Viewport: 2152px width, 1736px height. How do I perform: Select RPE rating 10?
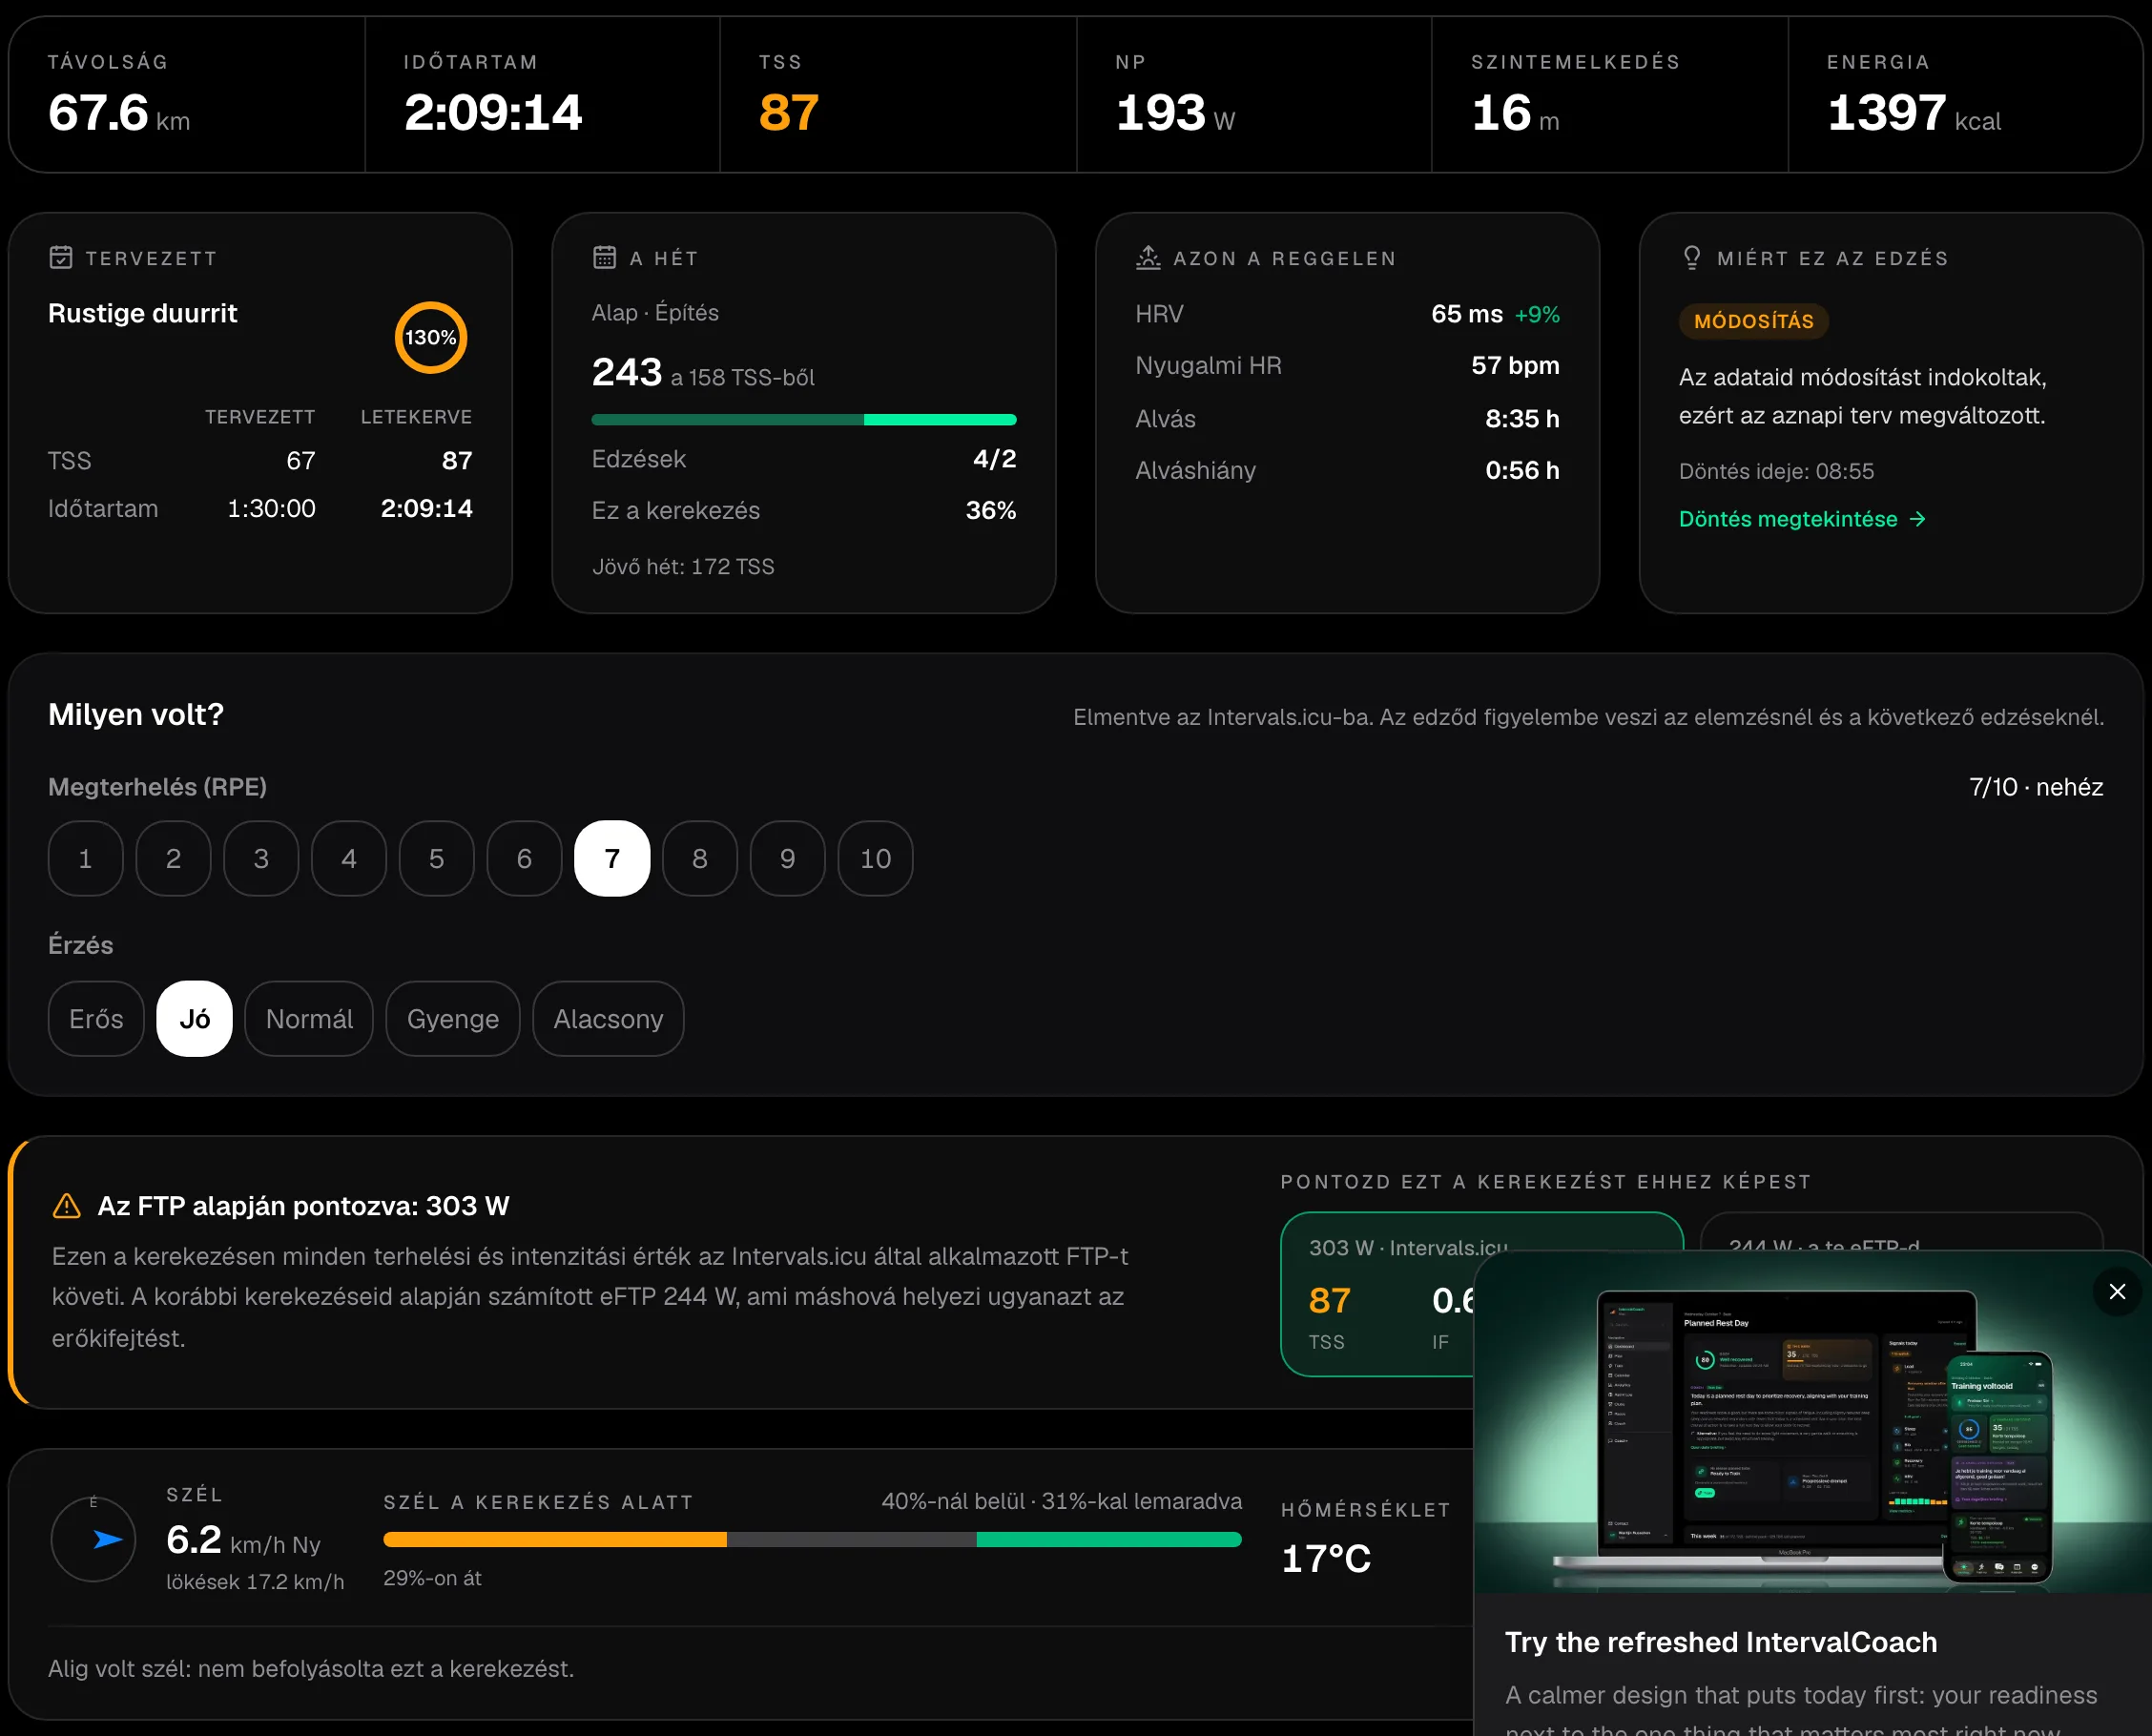tap(876, 858)
